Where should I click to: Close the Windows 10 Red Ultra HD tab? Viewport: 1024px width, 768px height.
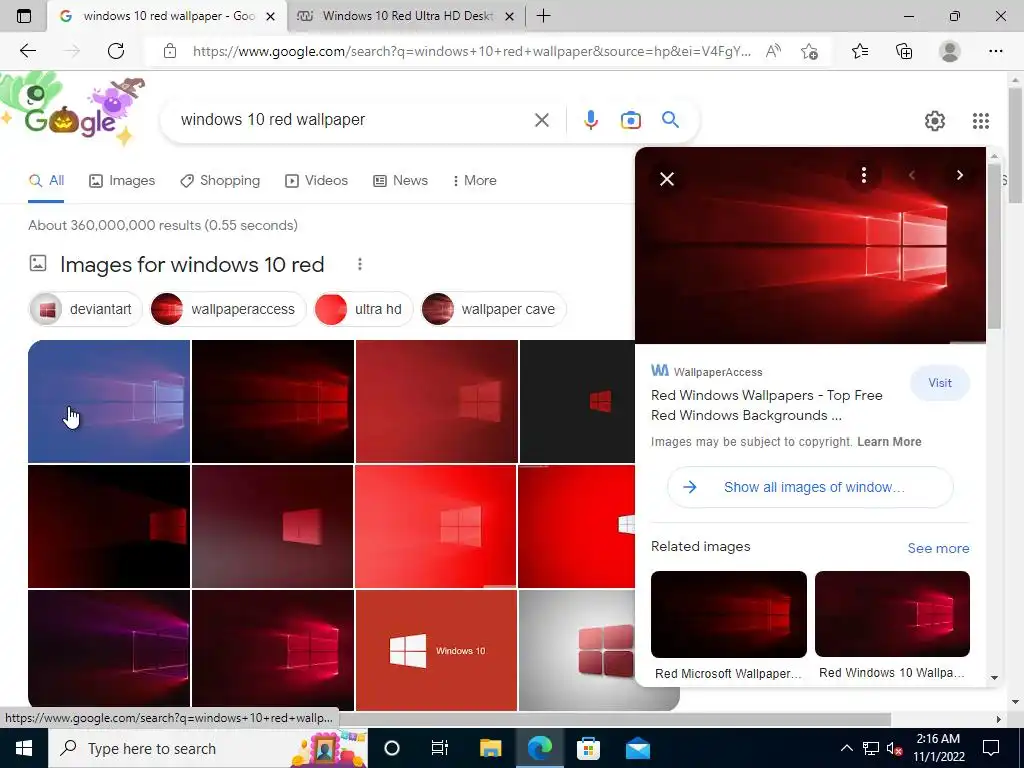click(x=510, y=16)
